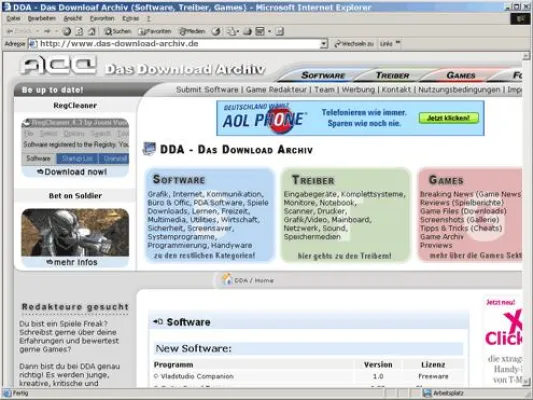Open the Werbung link
The width and height of the screenshot is (533, 400).
358,90
